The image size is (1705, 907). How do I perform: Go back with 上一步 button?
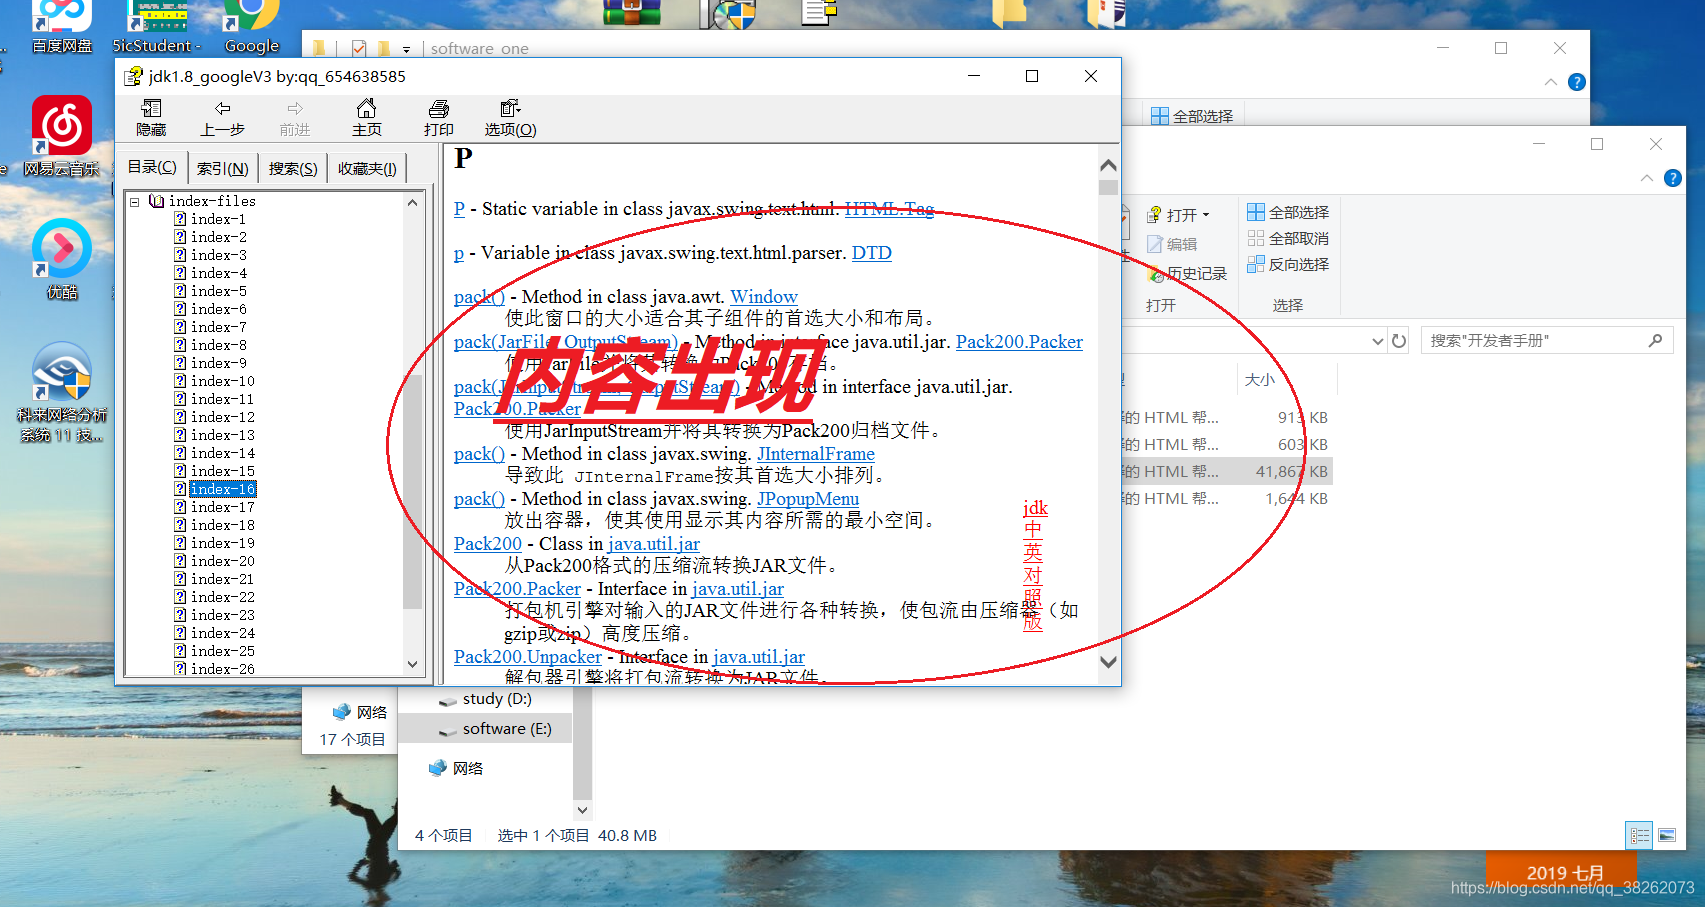click(222, 118)
